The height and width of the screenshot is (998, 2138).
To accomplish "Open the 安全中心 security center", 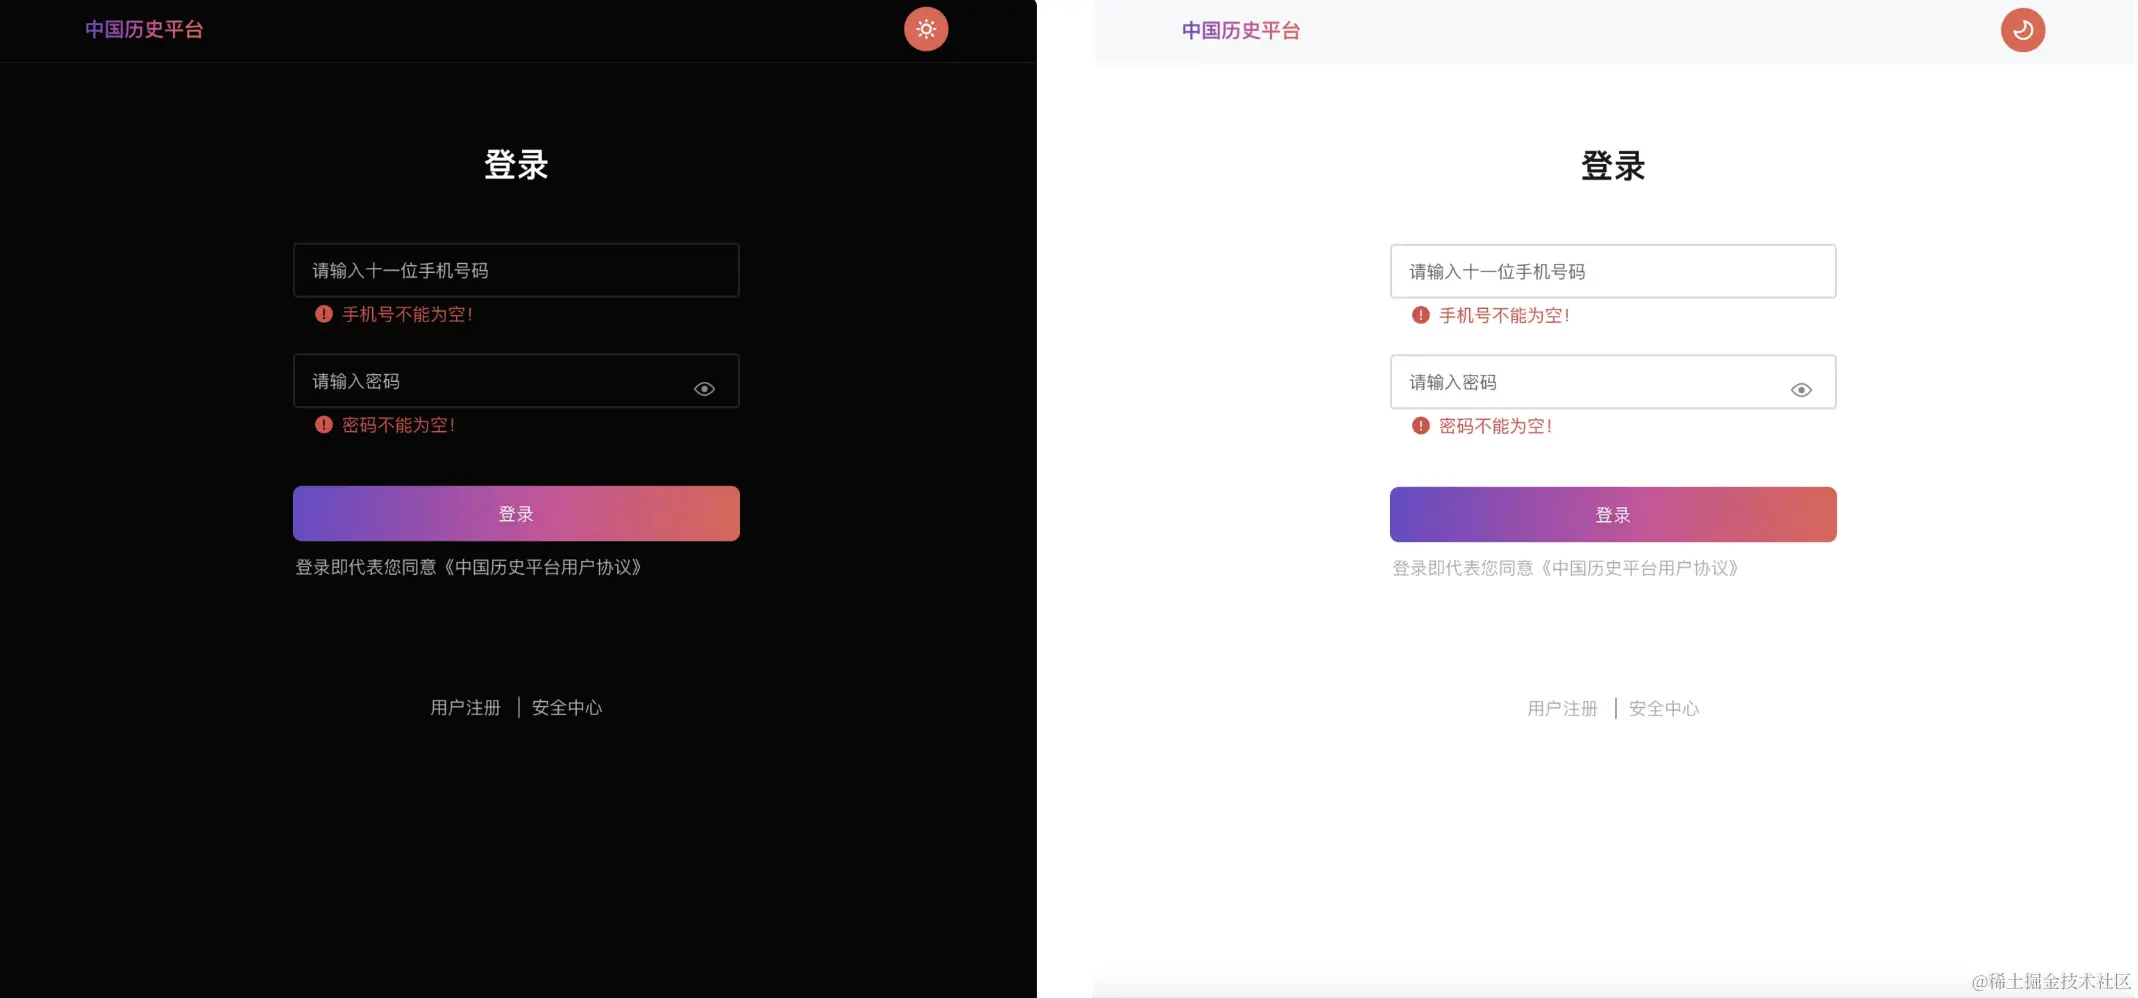I will [566, 707].
